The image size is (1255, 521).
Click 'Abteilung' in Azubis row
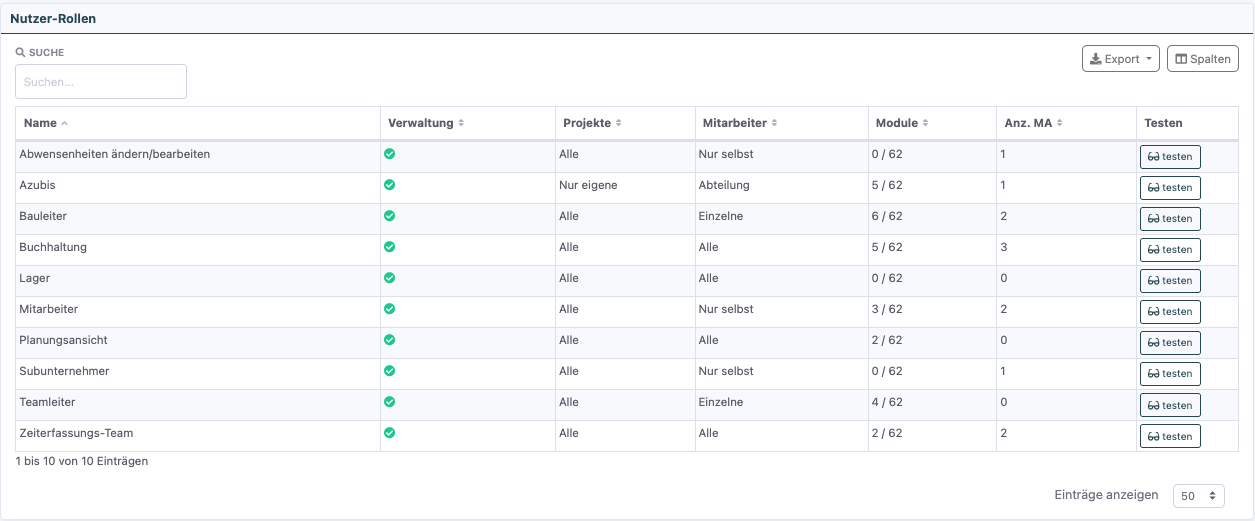coord(724,185)
